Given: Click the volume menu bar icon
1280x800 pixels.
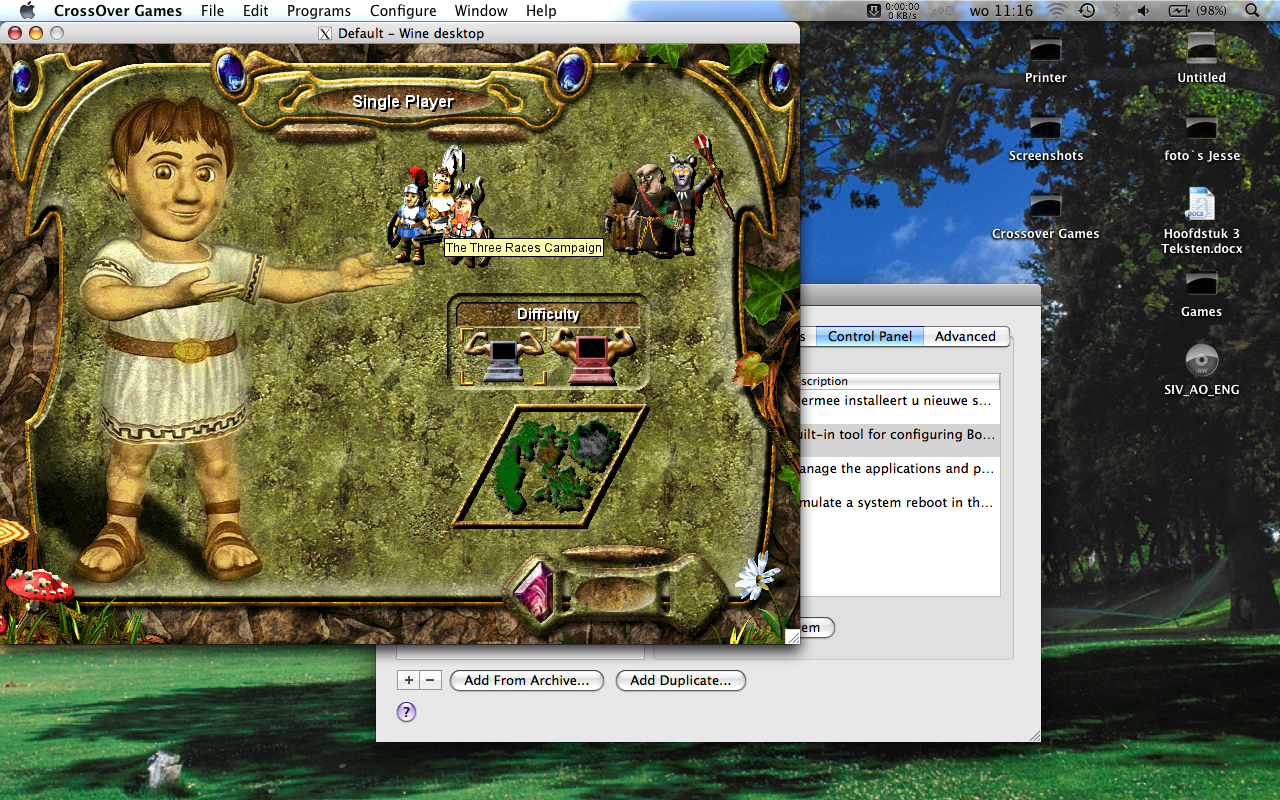Looking at the screenshot, I should (x=1144, y=11).
